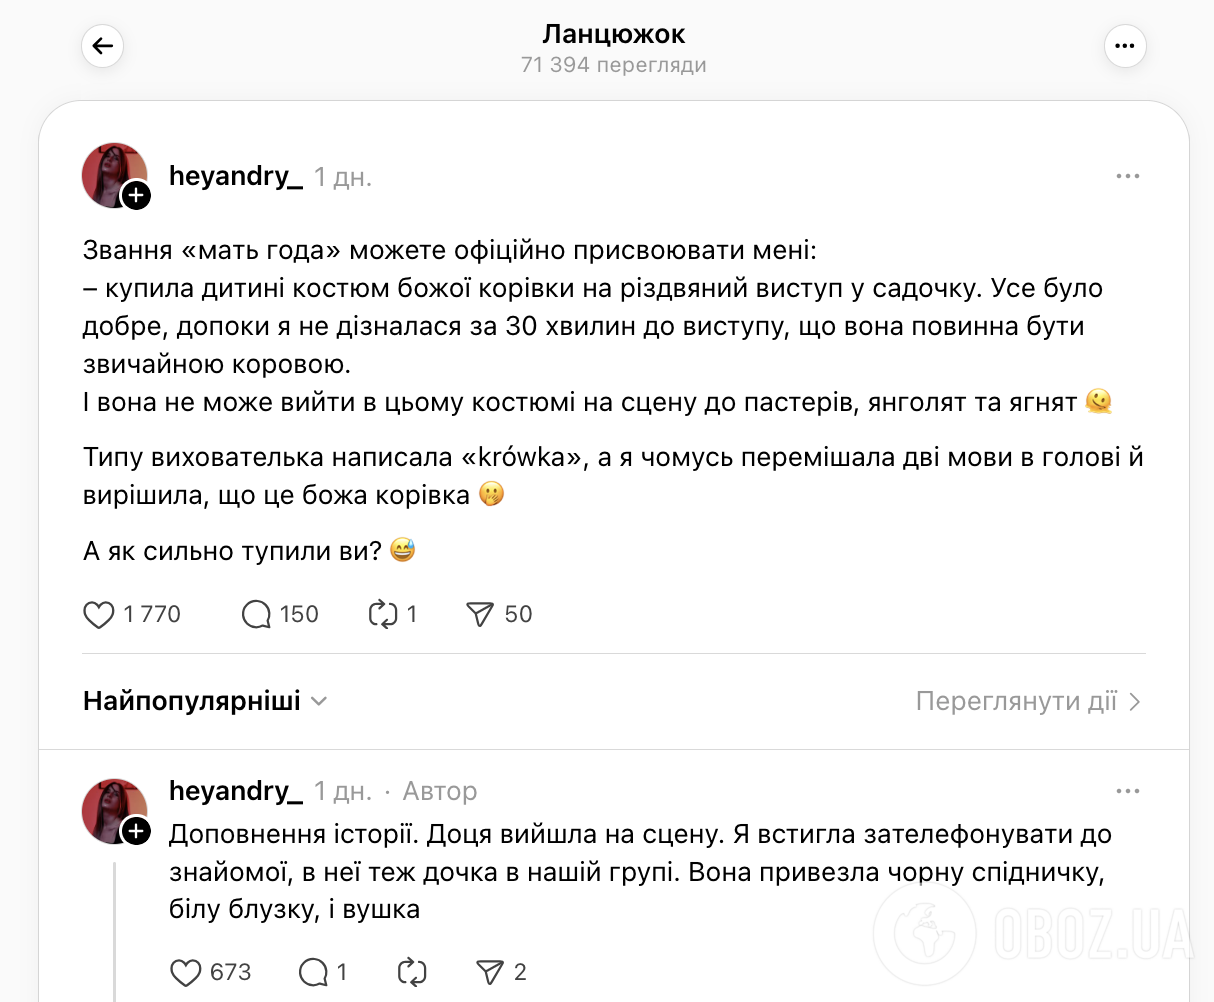Viewport: 1214px width, 1002px height.
Task: Click heyandry_'s profile picture on the main post
Action: point(114,175)
